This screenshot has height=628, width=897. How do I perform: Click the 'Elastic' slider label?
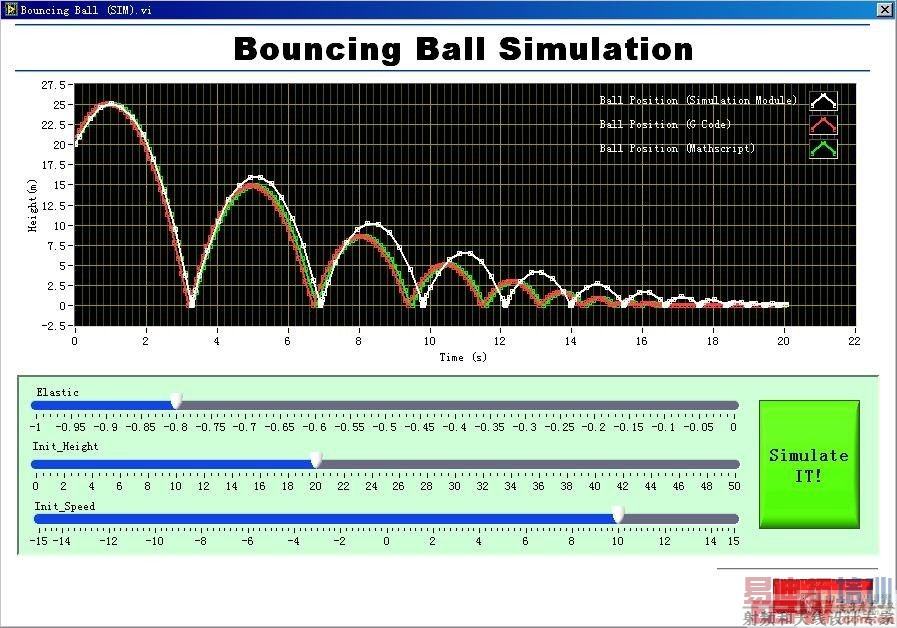pyautogui.click(x=57, y=392)
